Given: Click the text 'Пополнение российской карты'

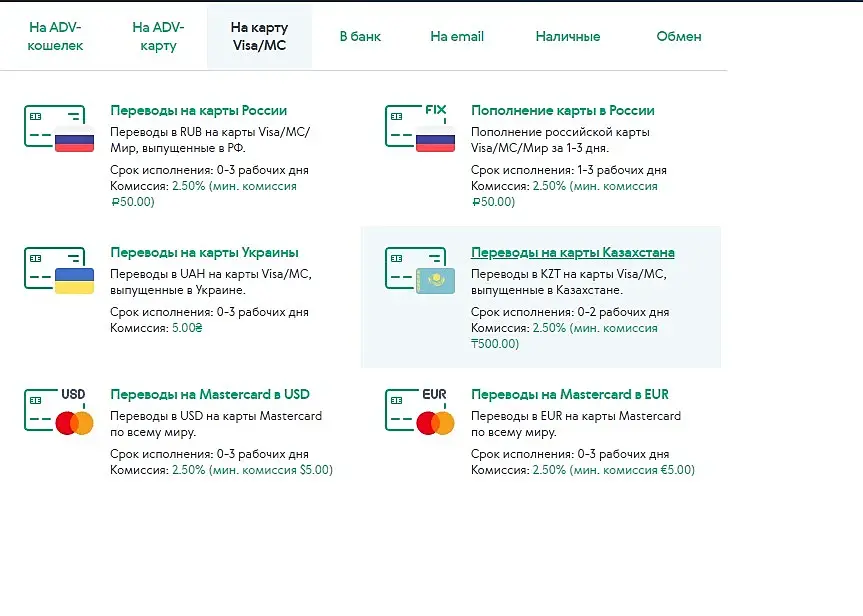Looking at the screenshot, I should coord(560,132).
